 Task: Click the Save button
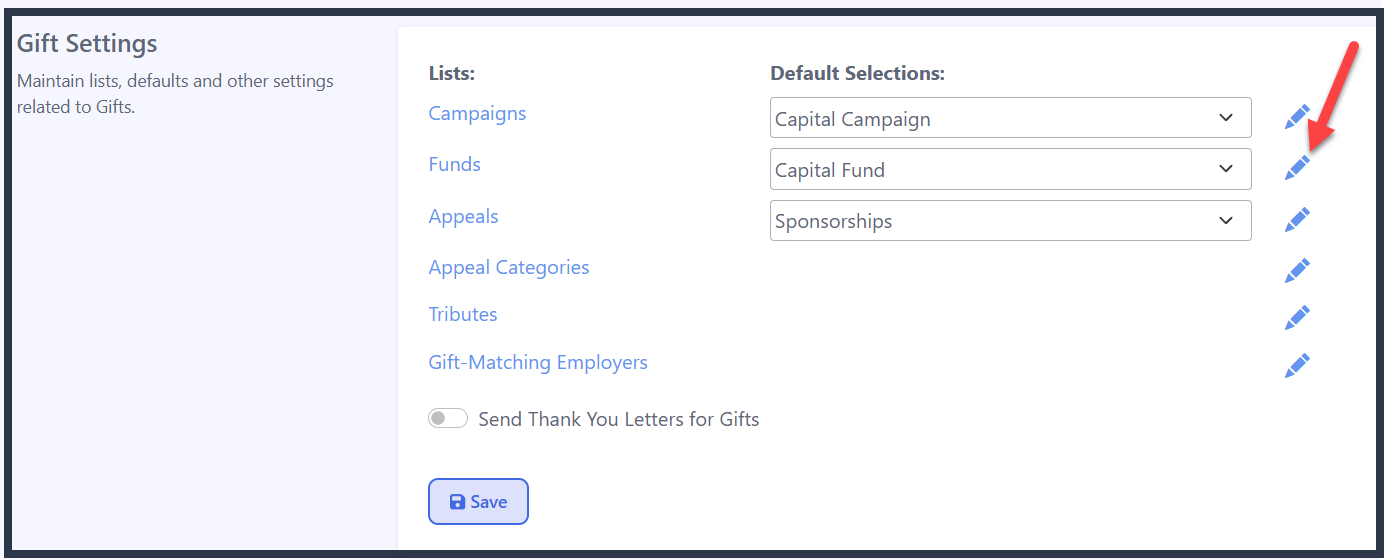point(478,502)
